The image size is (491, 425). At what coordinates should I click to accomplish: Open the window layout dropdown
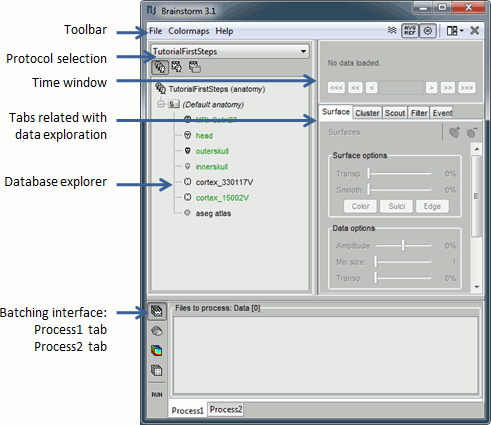(x=455, y=31)
